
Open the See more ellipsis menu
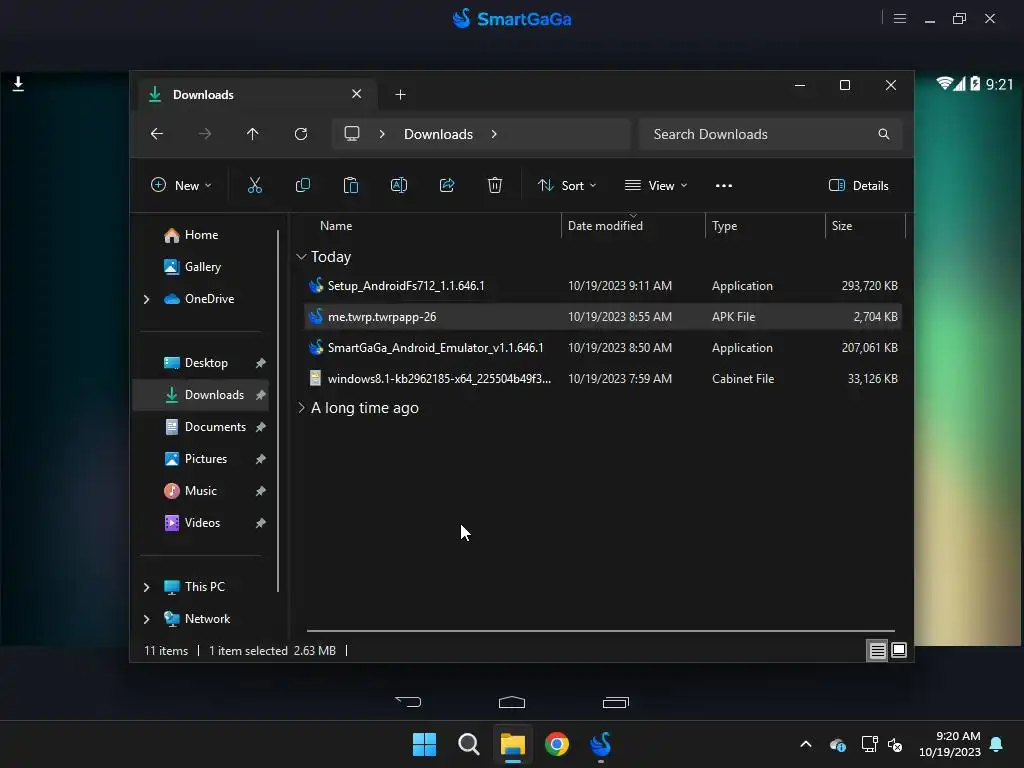tap(723, 185)
